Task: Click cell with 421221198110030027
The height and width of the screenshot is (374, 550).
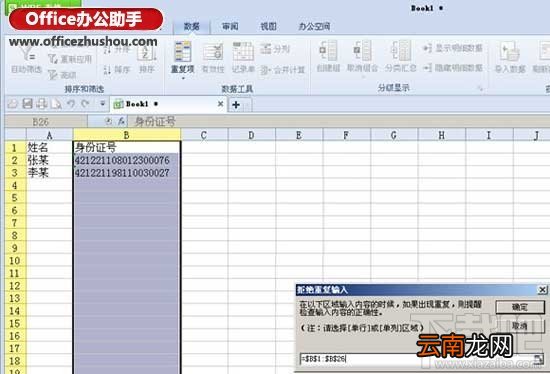Action: click(x=127, y=173)
